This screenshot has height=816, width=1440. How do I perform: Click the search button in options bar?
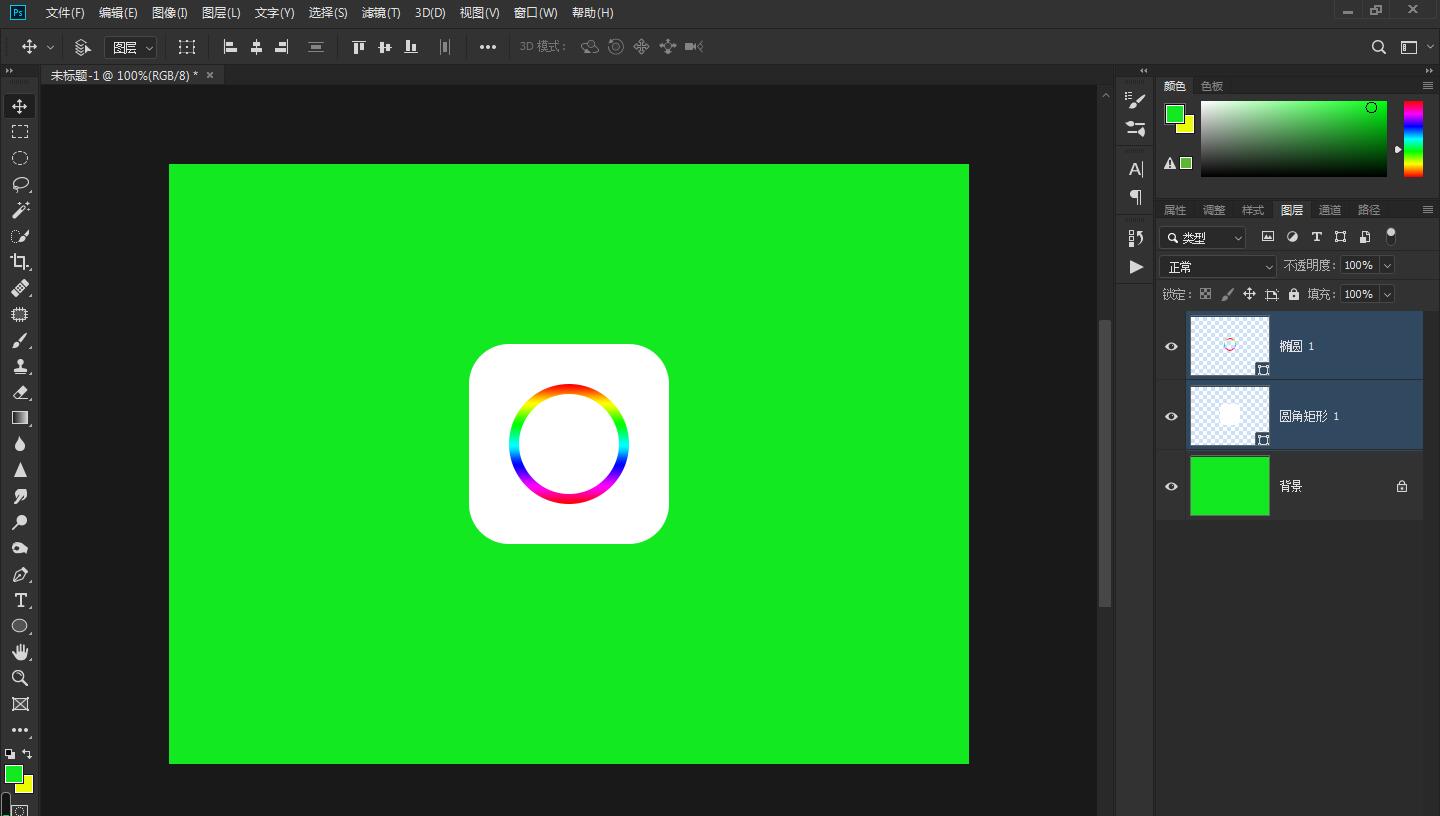point(1378,47)
